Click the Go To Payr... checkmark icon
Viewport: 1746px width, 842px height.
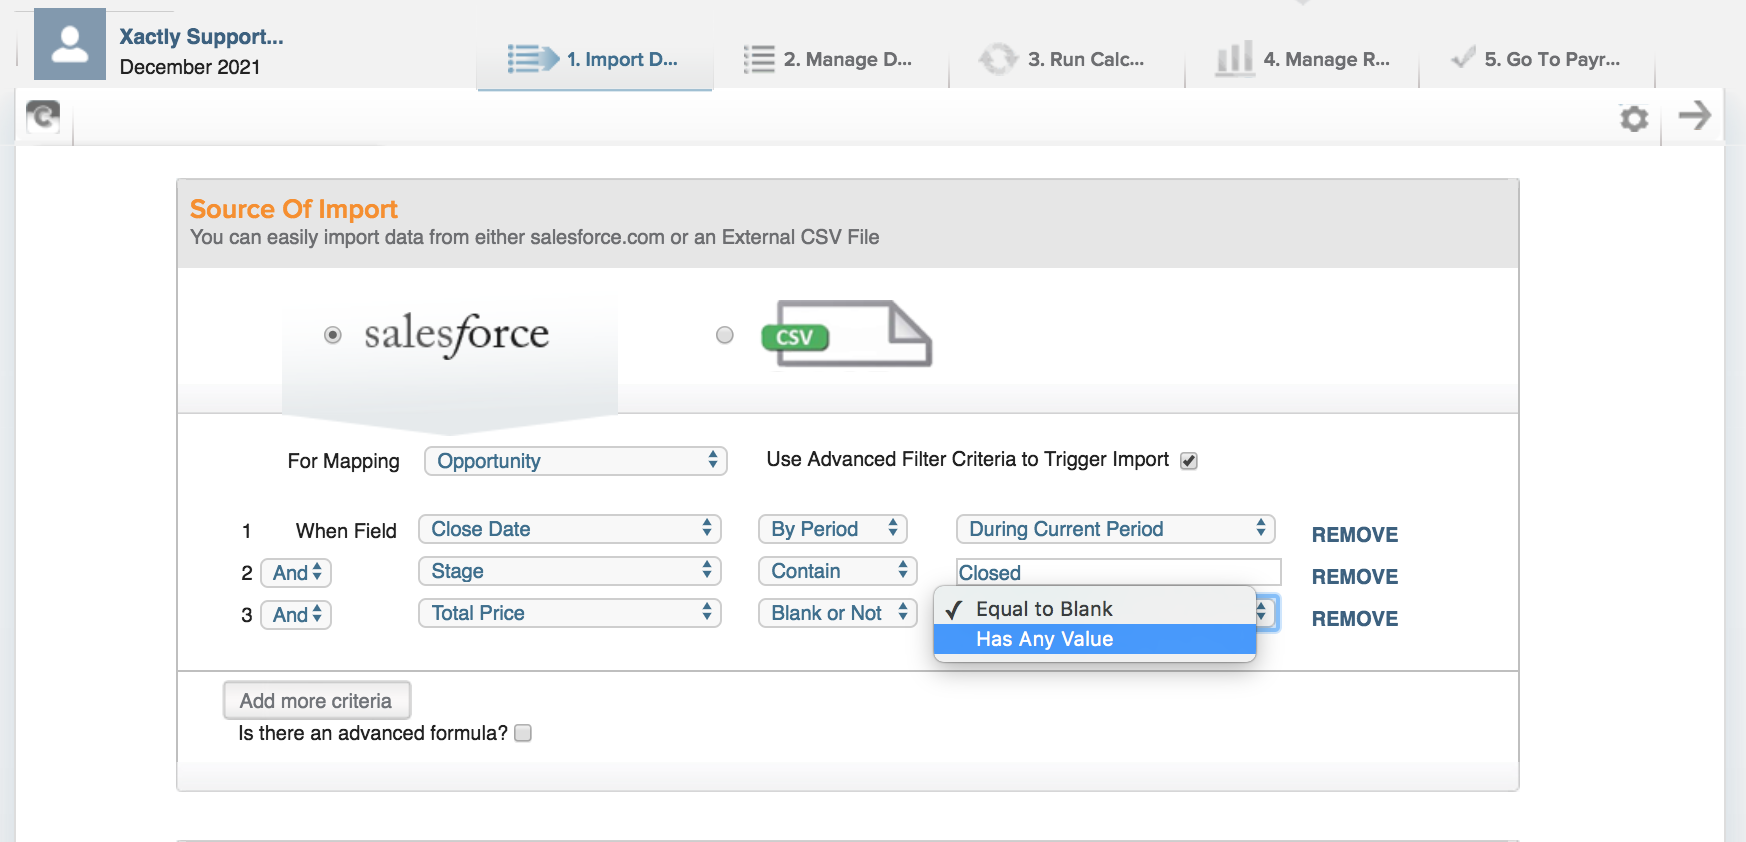point(1463,58)
